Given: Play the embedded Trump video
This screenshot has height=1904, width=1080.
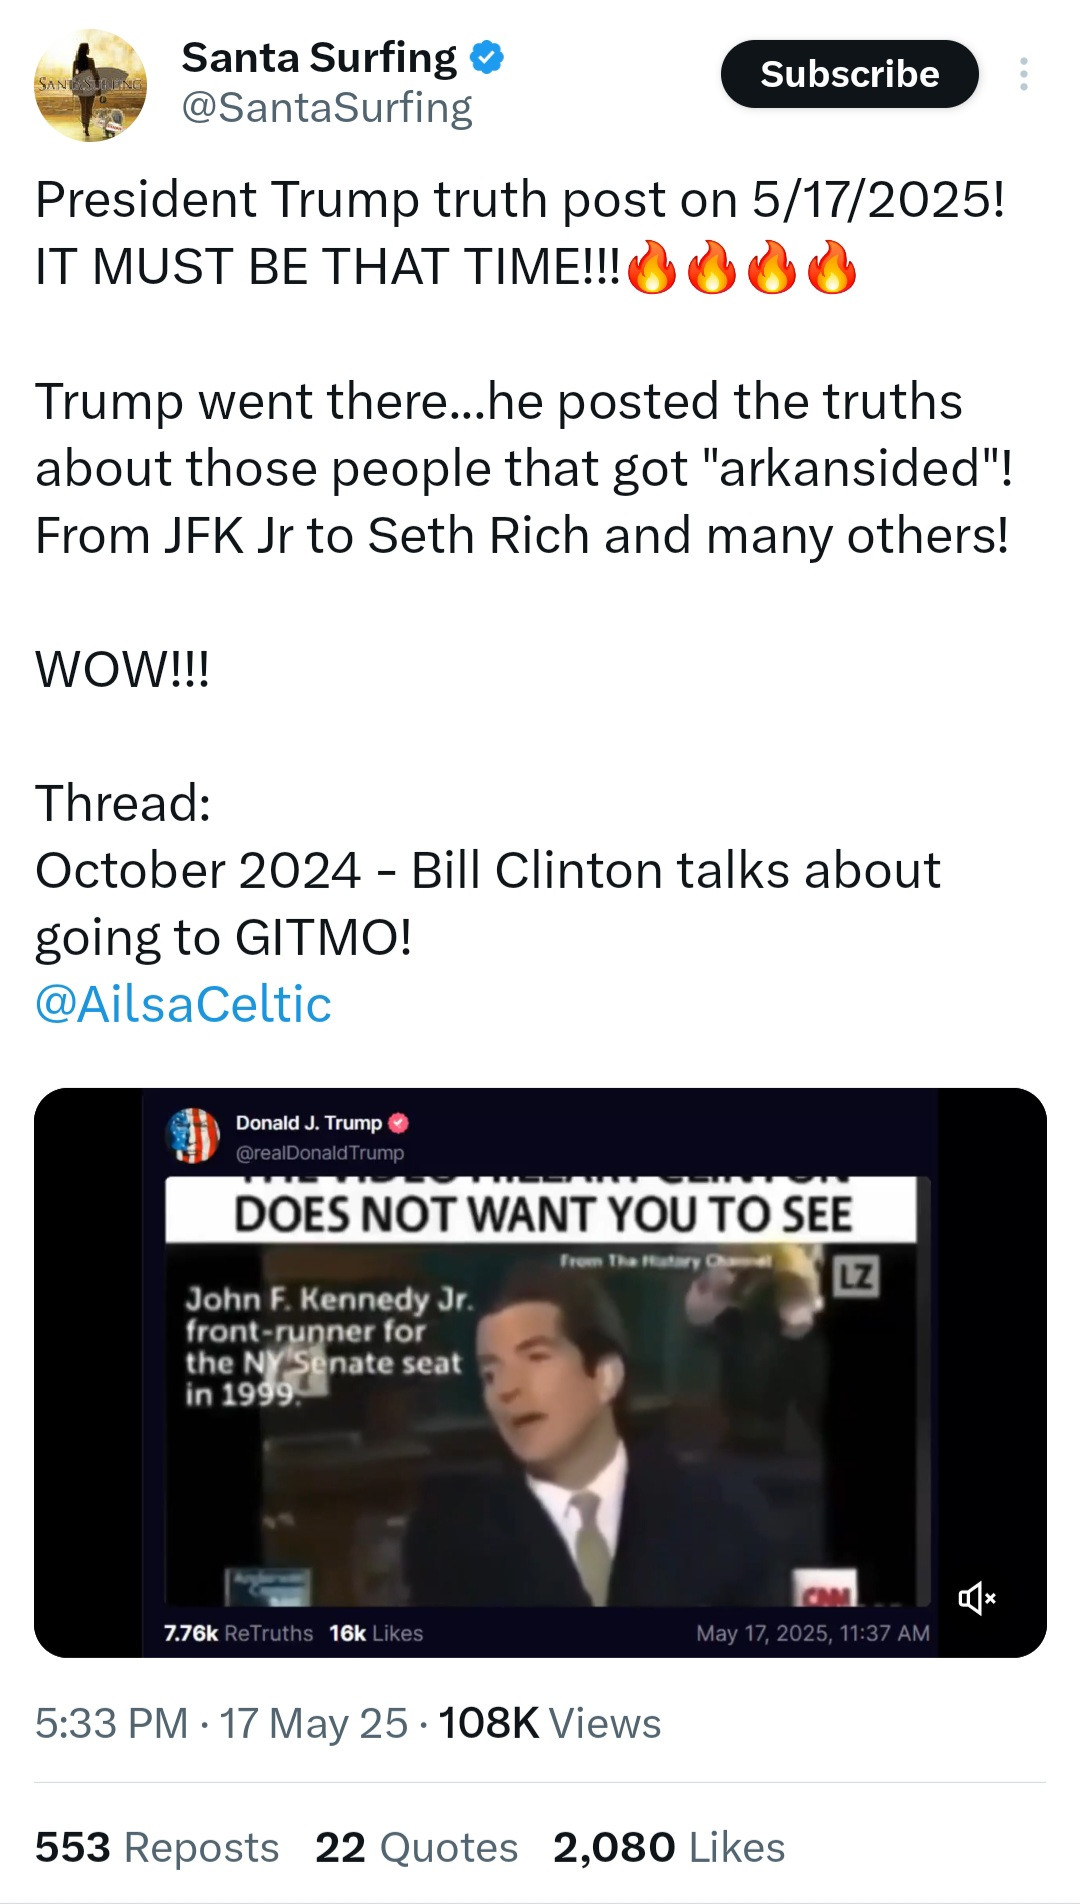Looking at the screenshot, I should pos(540,1372).
